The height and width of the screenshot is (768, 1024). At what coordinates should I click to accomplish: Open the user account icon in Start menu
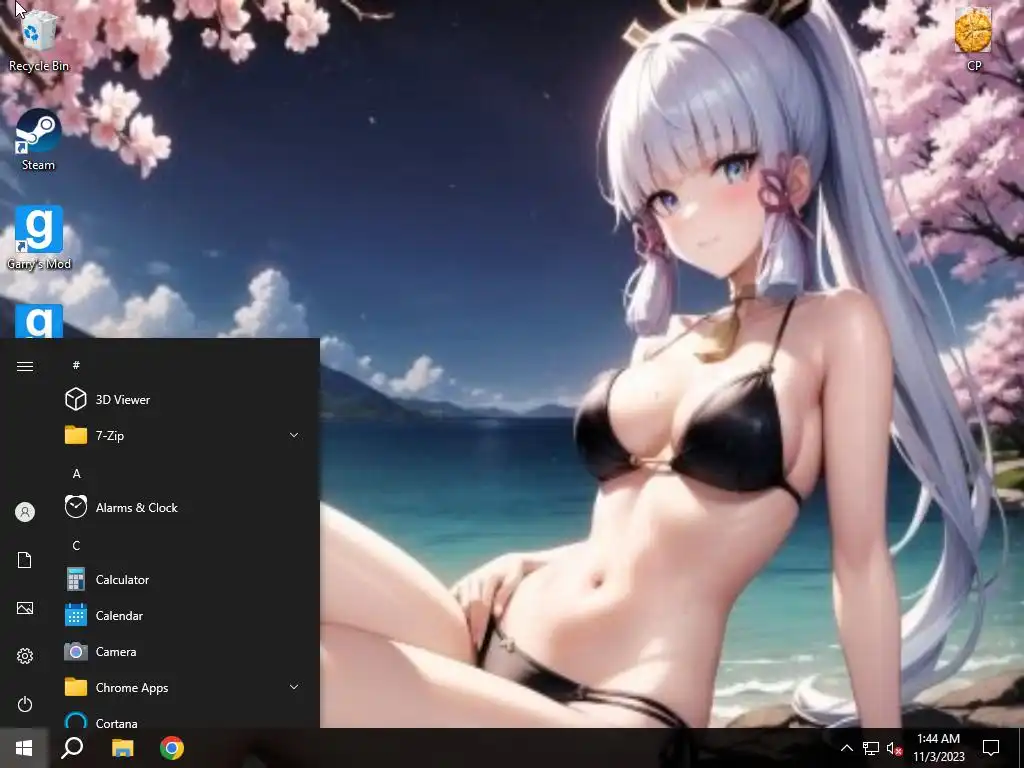[25, 512]
